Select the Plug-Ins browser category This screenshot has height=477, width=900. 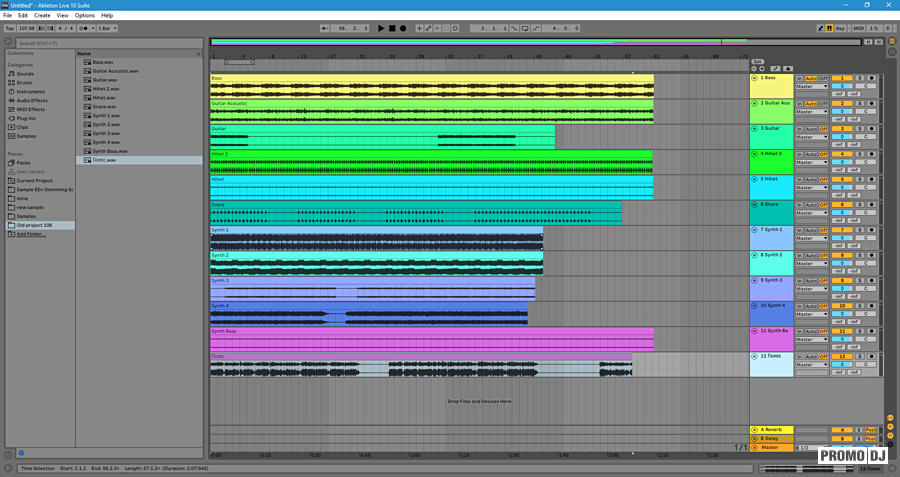pyautogui.click(x=26, y=118)
